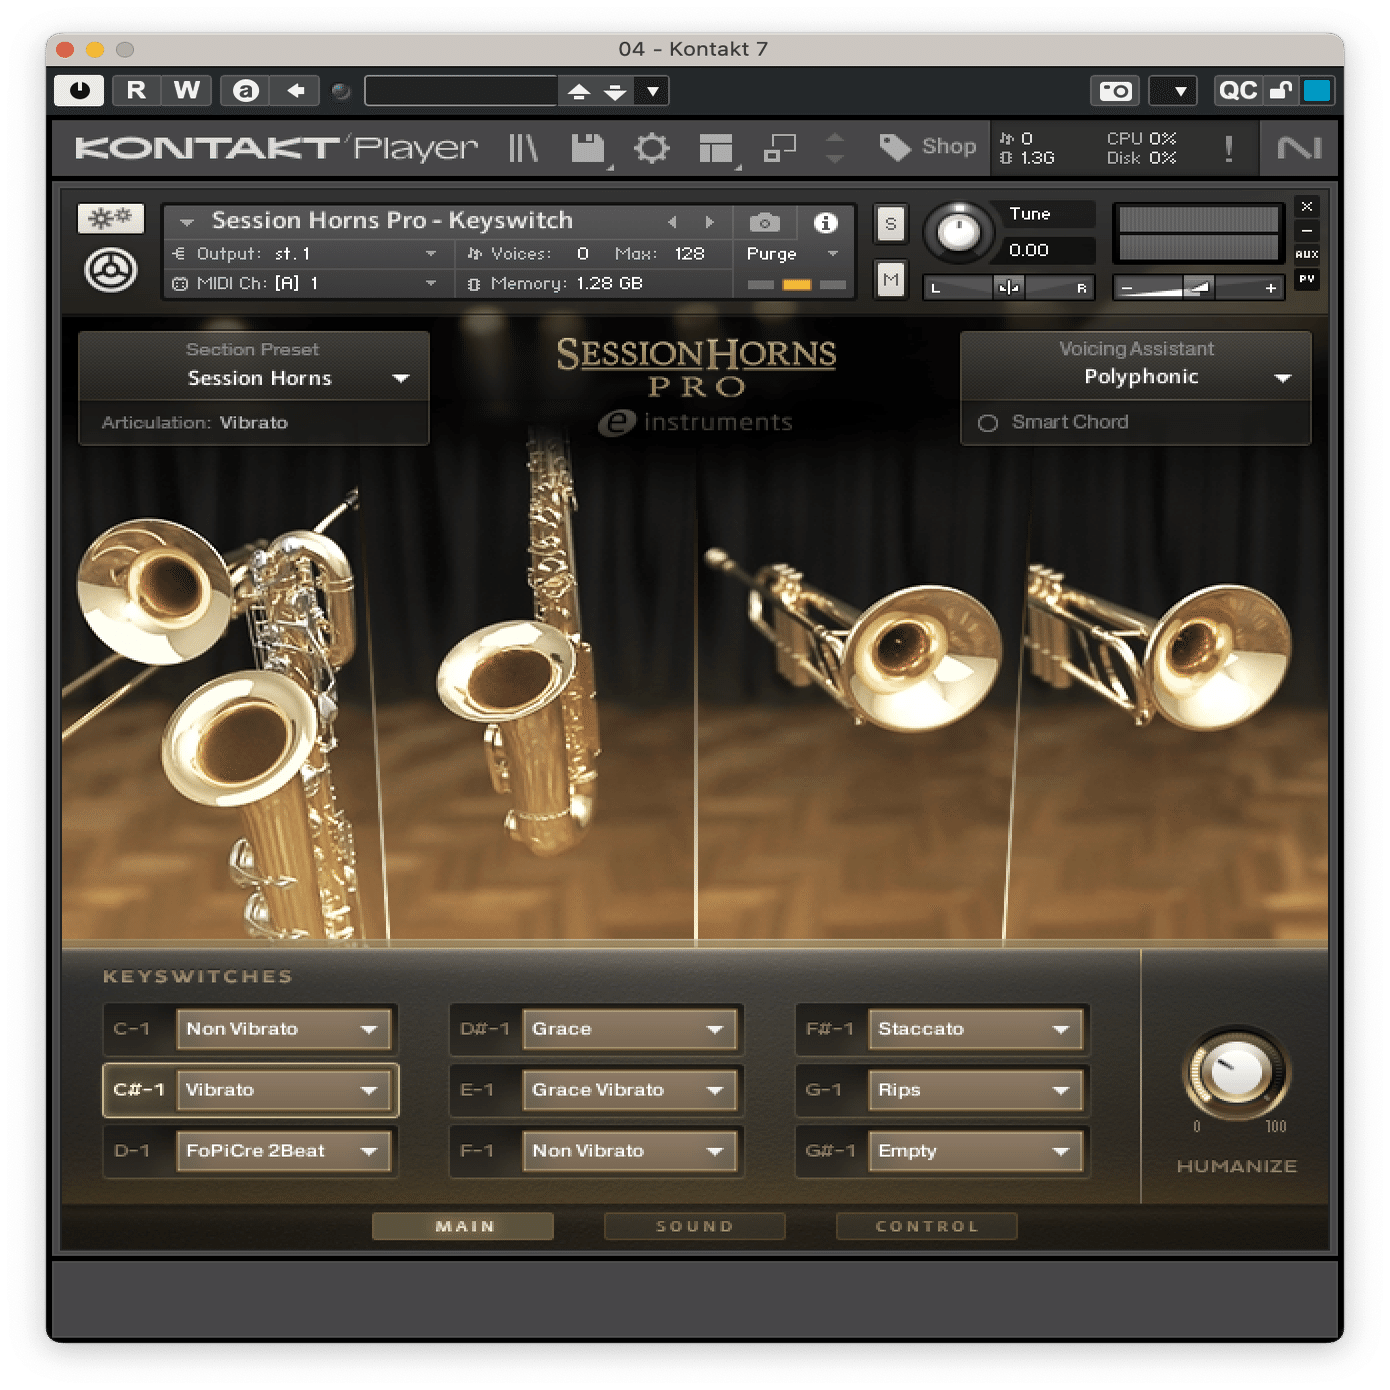This screenshot has height=1390, width=1390.
Task: Enable the R read automation button
Action: point(136,91)
